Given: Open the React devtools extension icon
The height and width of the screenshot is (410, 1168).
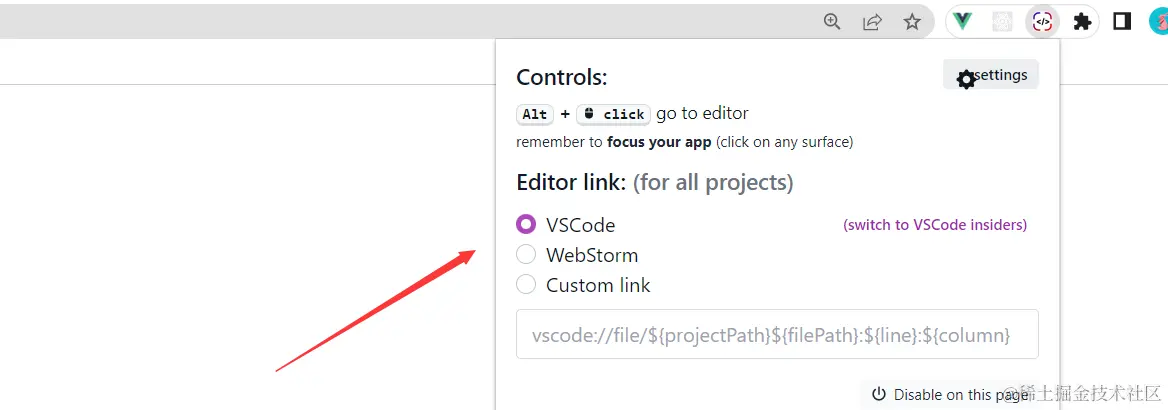Looking at the screenshot, I should point(1002,21).
